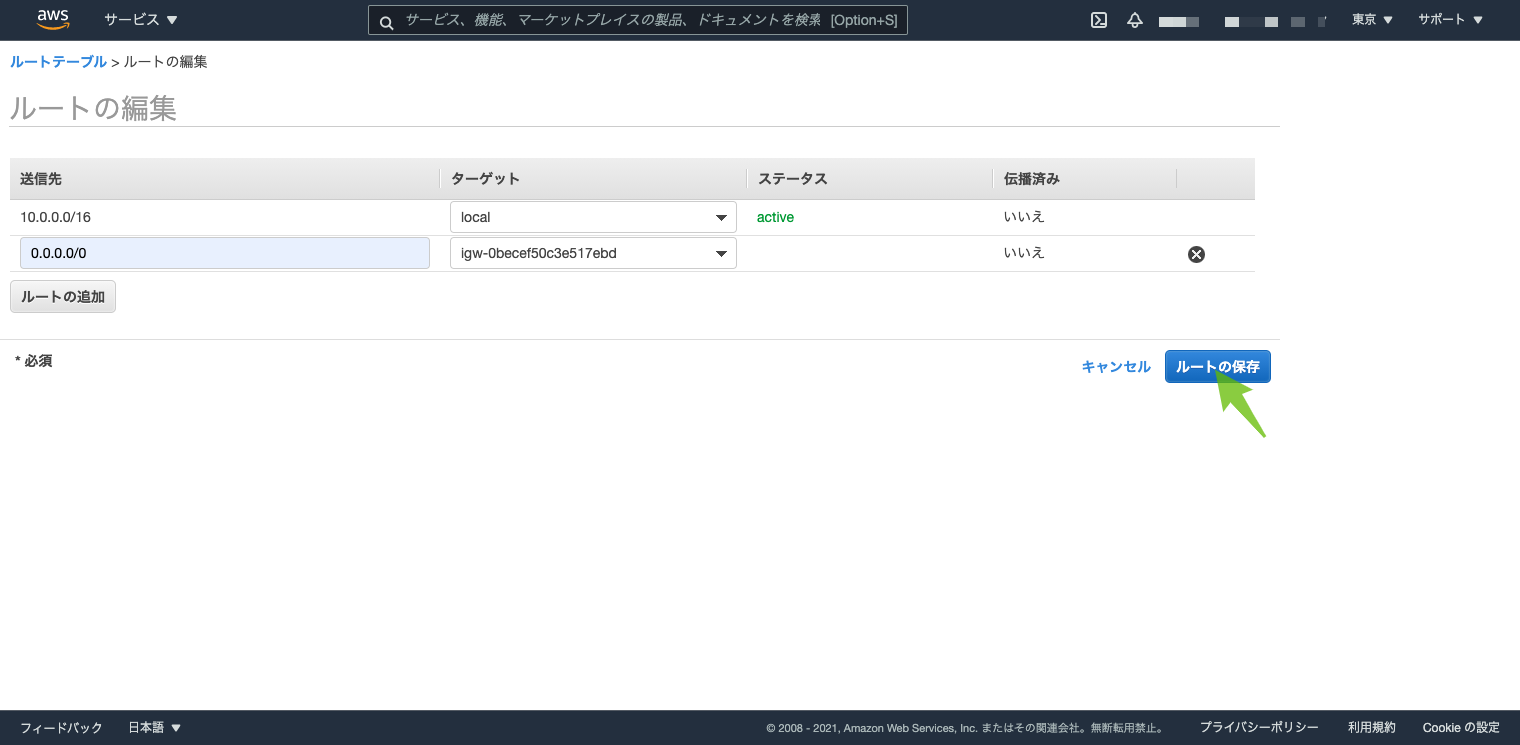Open the 東京 region selector
Viewport: 1520px width, 745px height.
[x=1372, y=20]
